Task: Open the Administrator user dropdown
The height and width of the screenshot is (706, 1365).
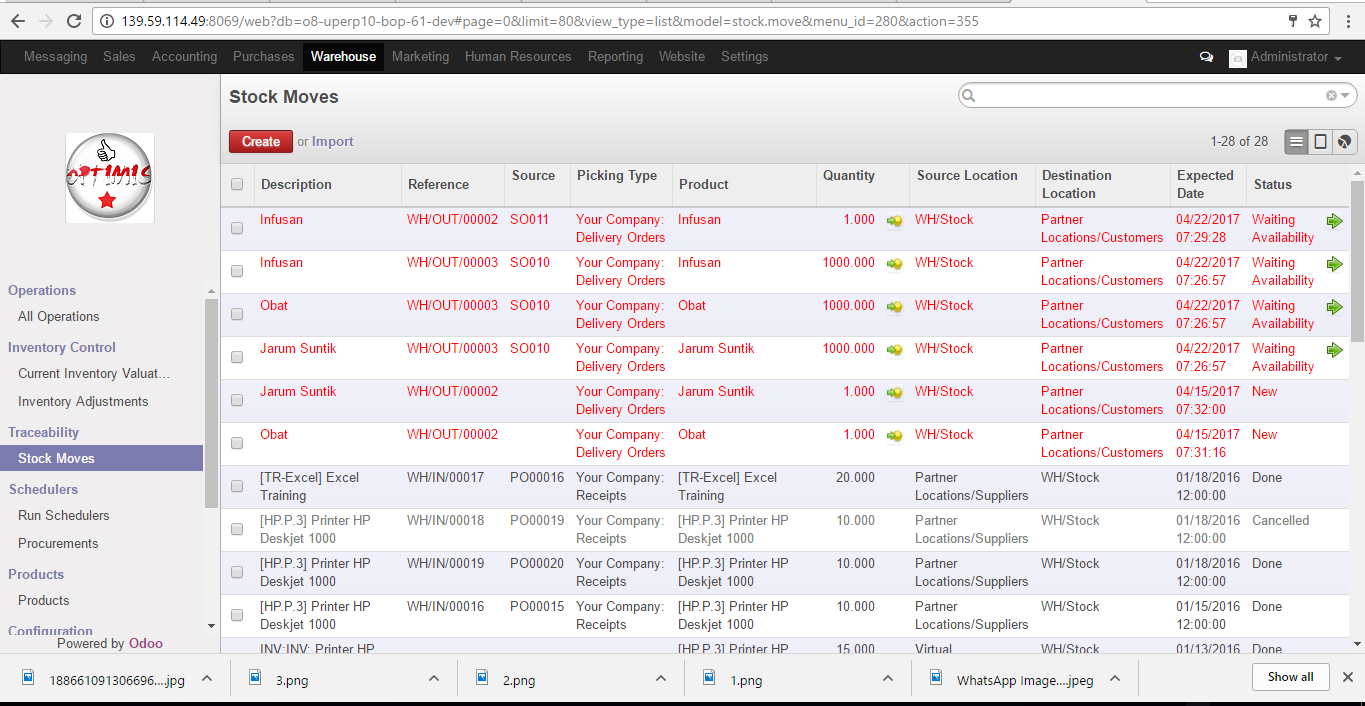Action: point(1296,57)
